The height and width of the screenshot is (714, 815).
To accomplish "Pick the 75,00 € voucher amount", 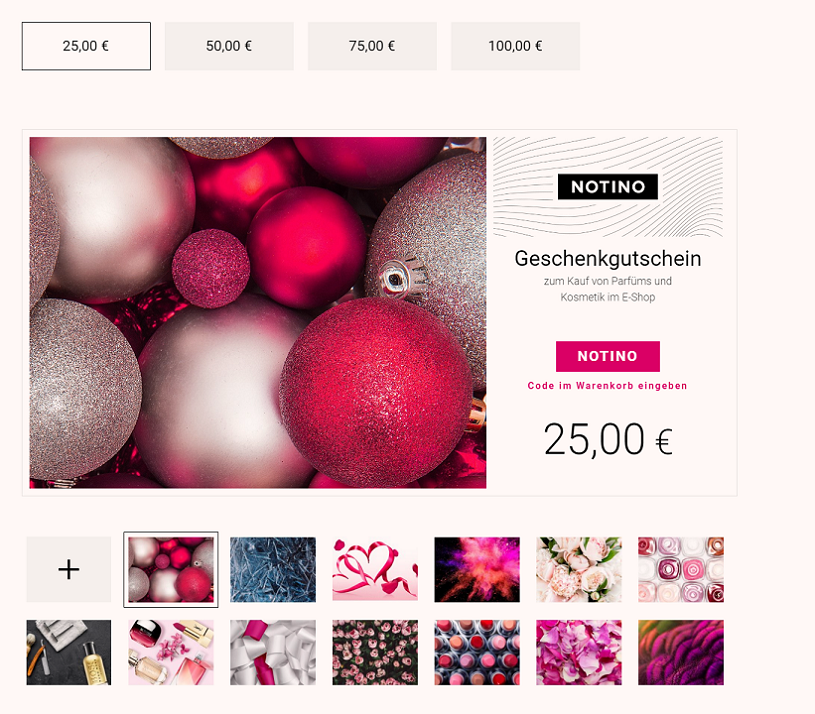I will point(372,46).
